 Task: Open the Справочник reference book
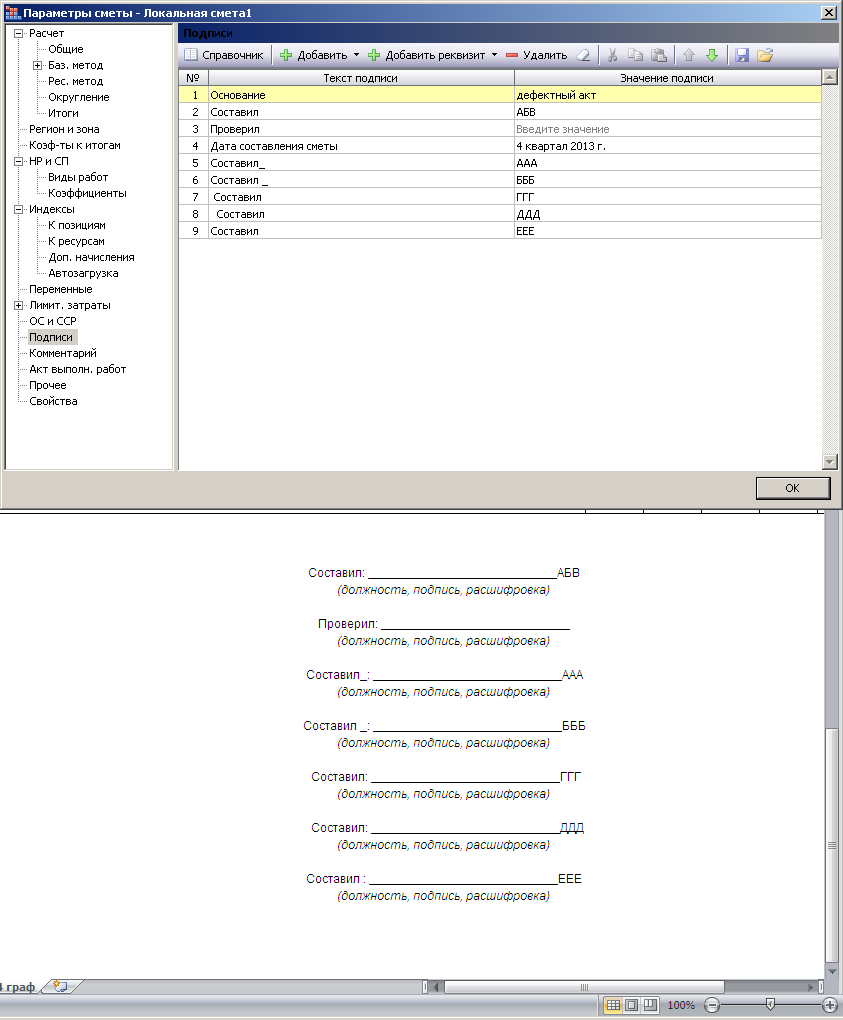pos(224,55)
